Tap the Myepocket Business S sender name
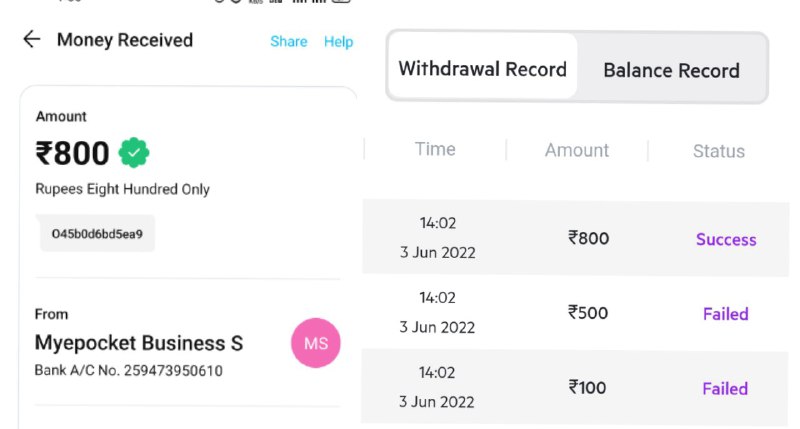 139,343
